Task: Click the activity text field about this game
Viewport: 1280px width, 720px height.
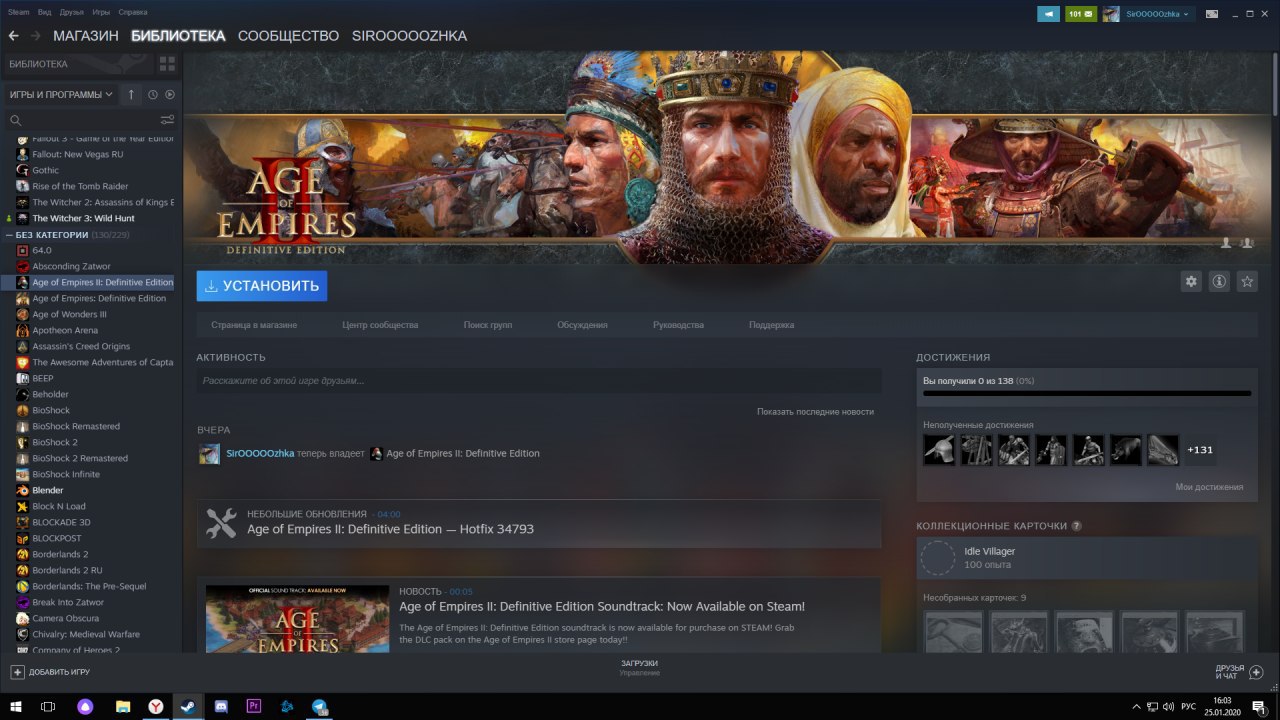Action: pos(539,381)
